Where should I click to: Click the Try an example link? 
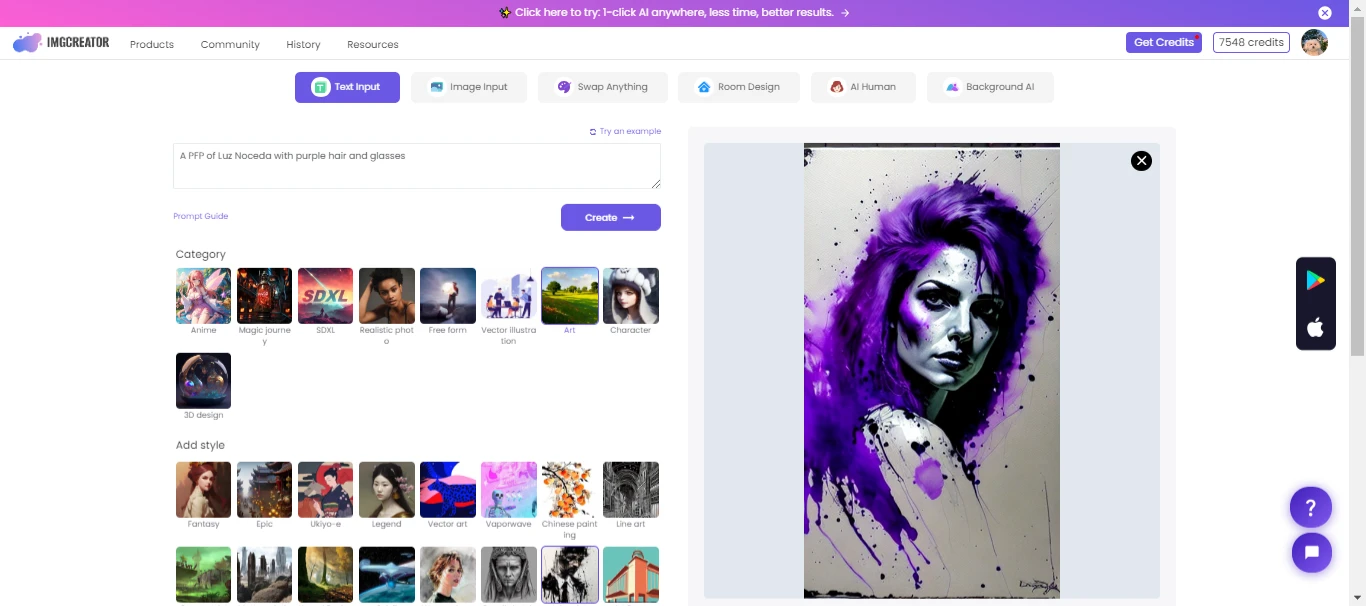coord(625,131)
